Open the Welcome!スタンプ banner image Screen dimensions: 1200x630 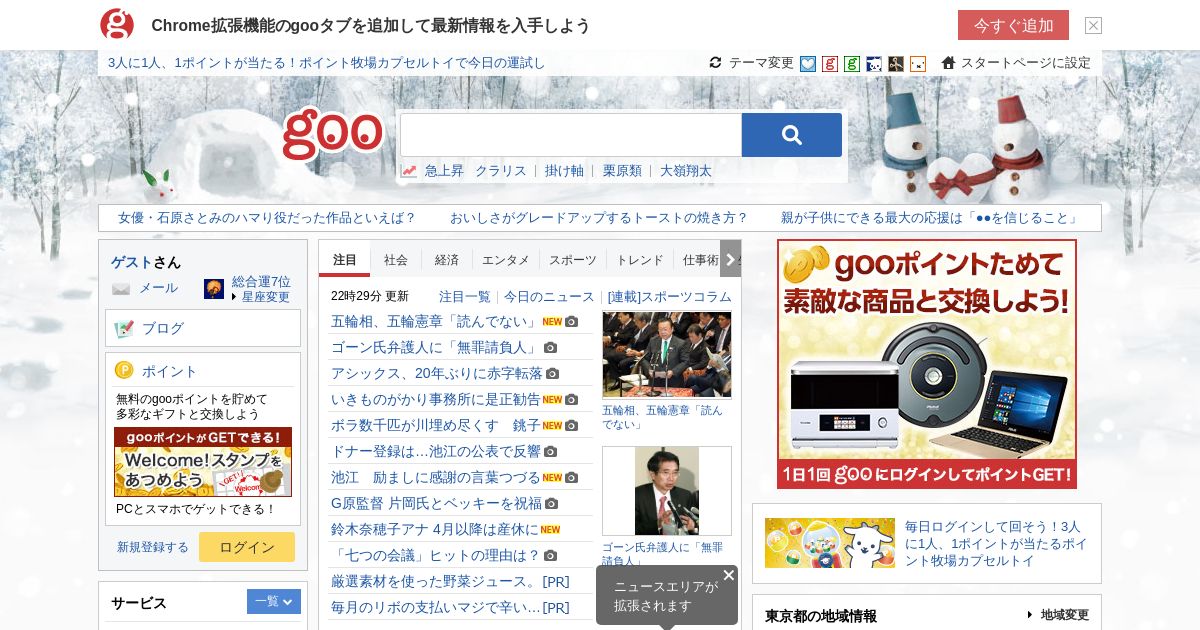pos(203,462)
